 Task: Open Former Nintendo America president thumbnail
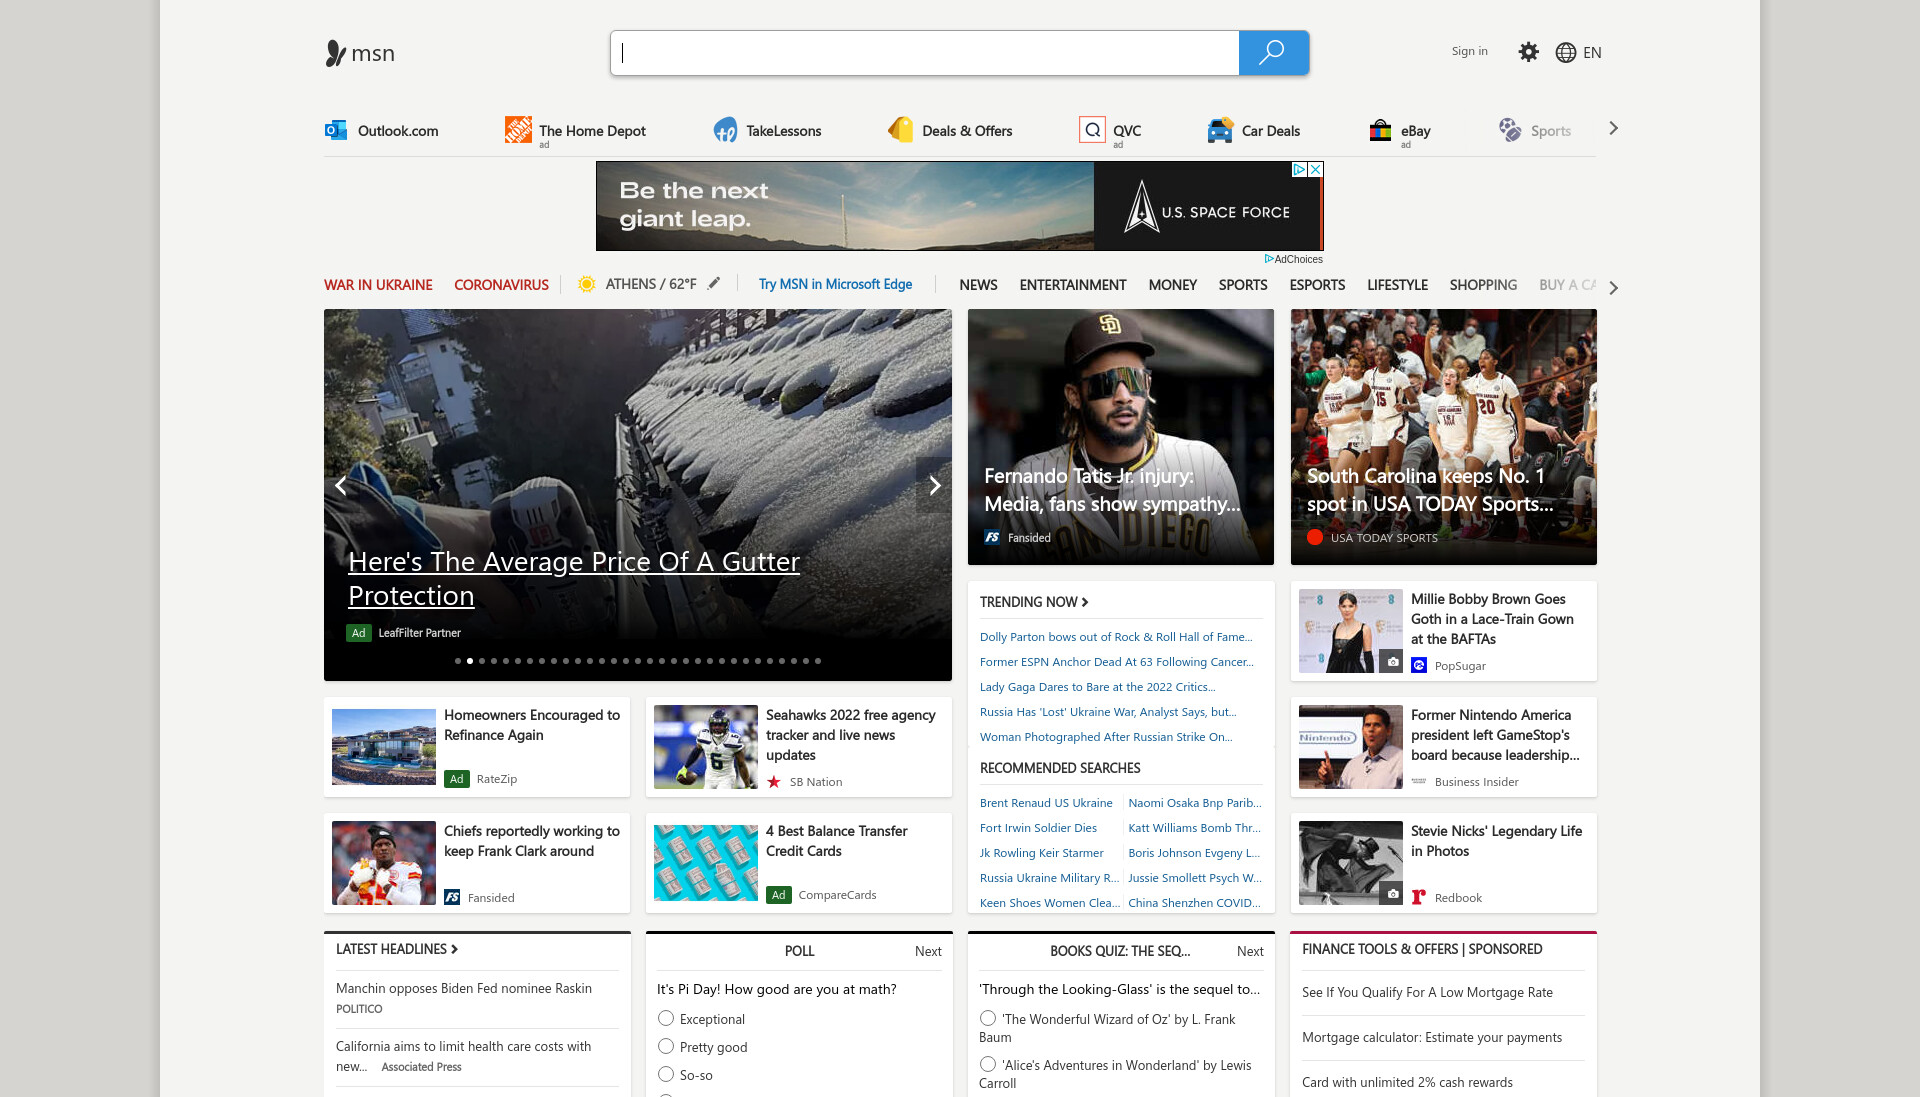[1351, 747]
